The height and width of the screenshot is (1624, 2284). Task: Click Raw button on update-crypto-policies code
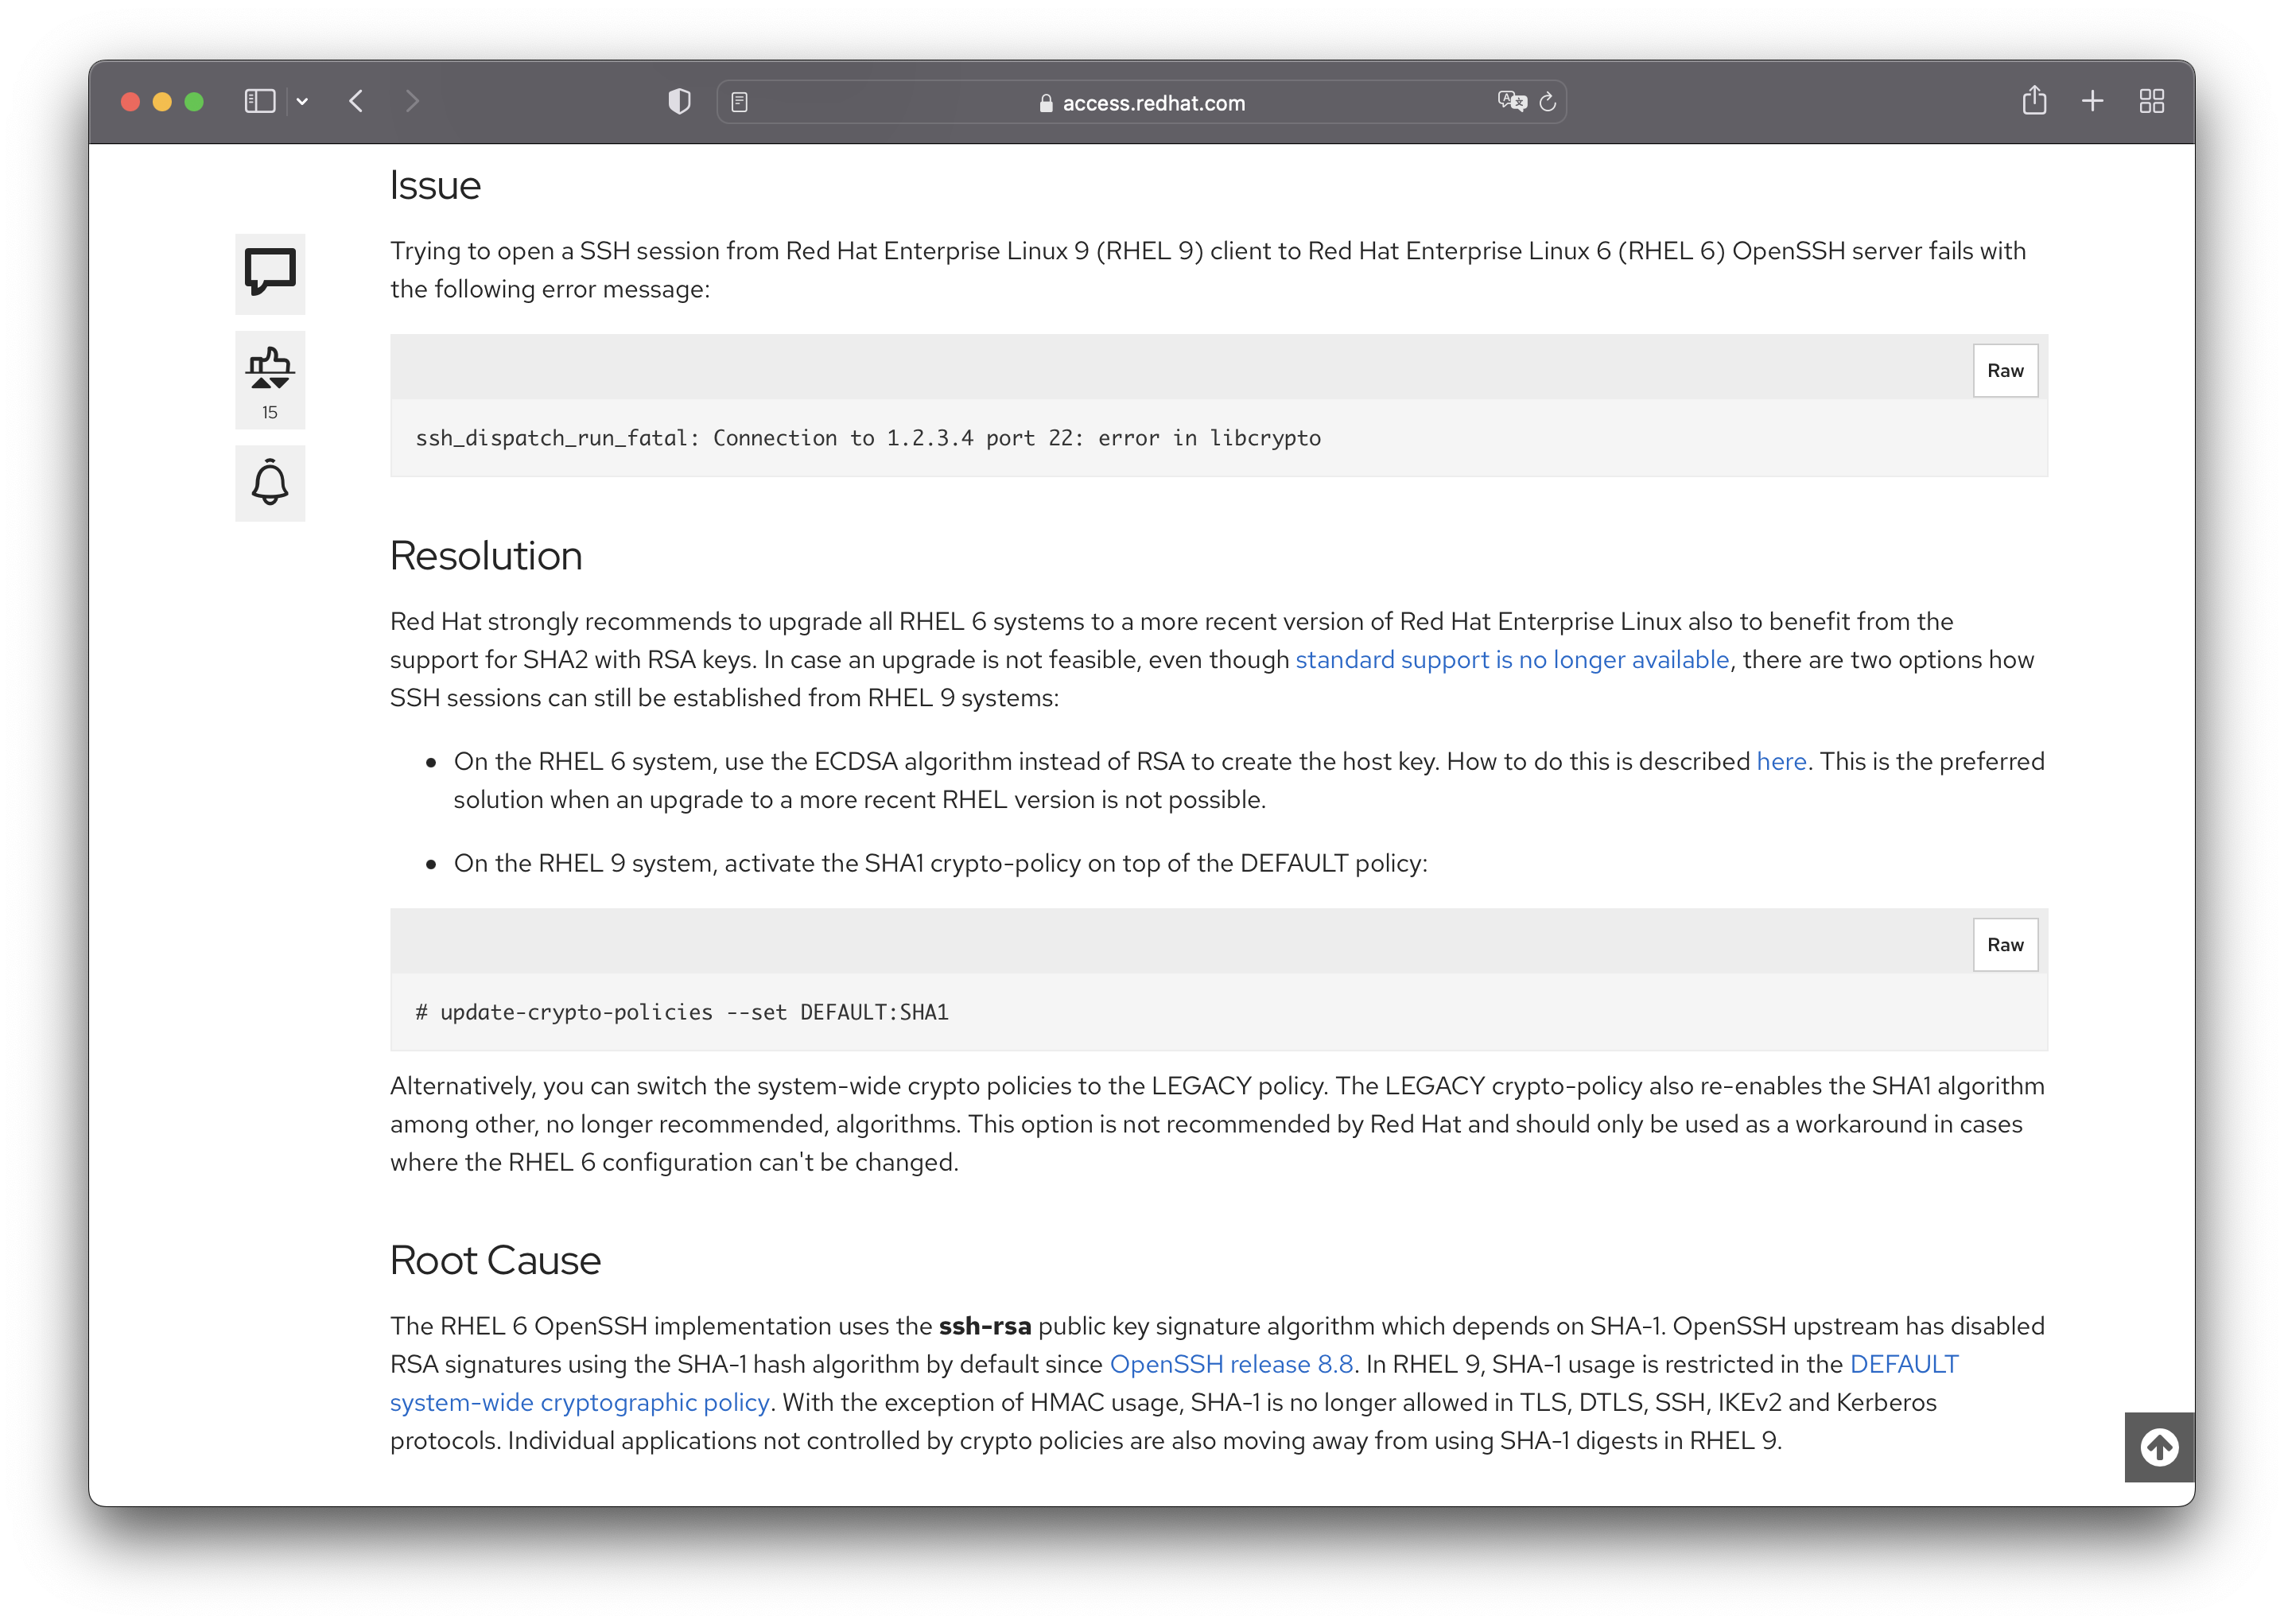coord(2004,945)
